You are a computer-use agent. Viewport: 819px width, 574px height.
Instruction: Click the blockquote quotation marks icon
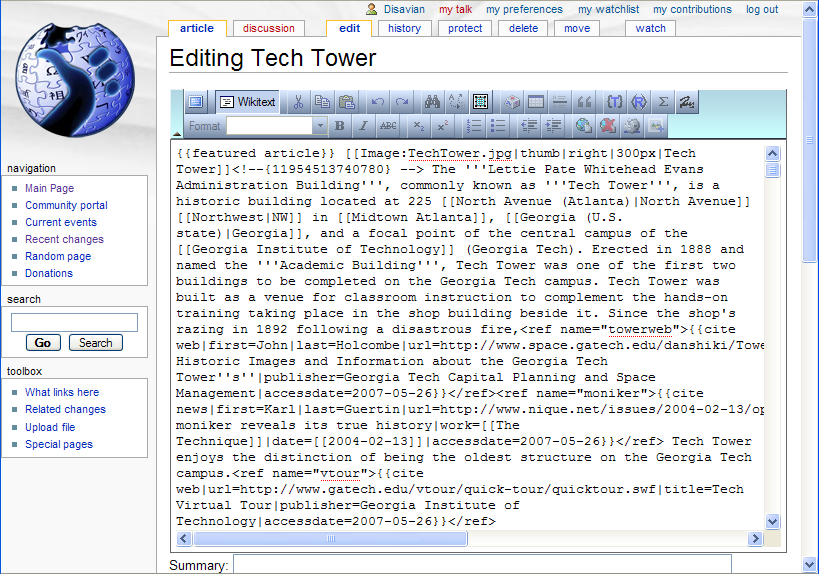coord(584,102)
